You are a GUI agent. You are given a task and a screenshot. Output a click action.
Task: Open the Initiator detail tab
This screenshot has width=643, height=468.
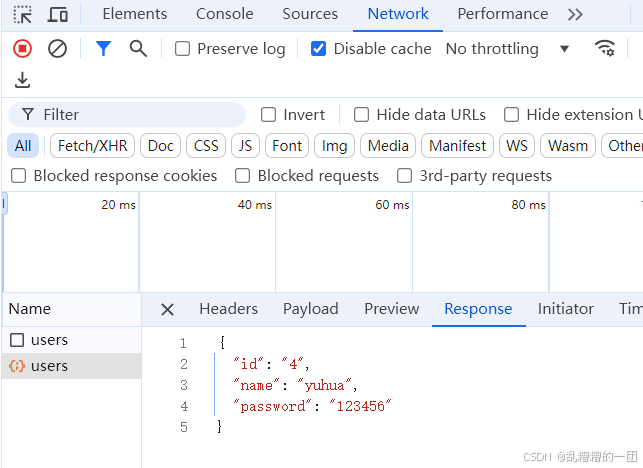point(566,309)
